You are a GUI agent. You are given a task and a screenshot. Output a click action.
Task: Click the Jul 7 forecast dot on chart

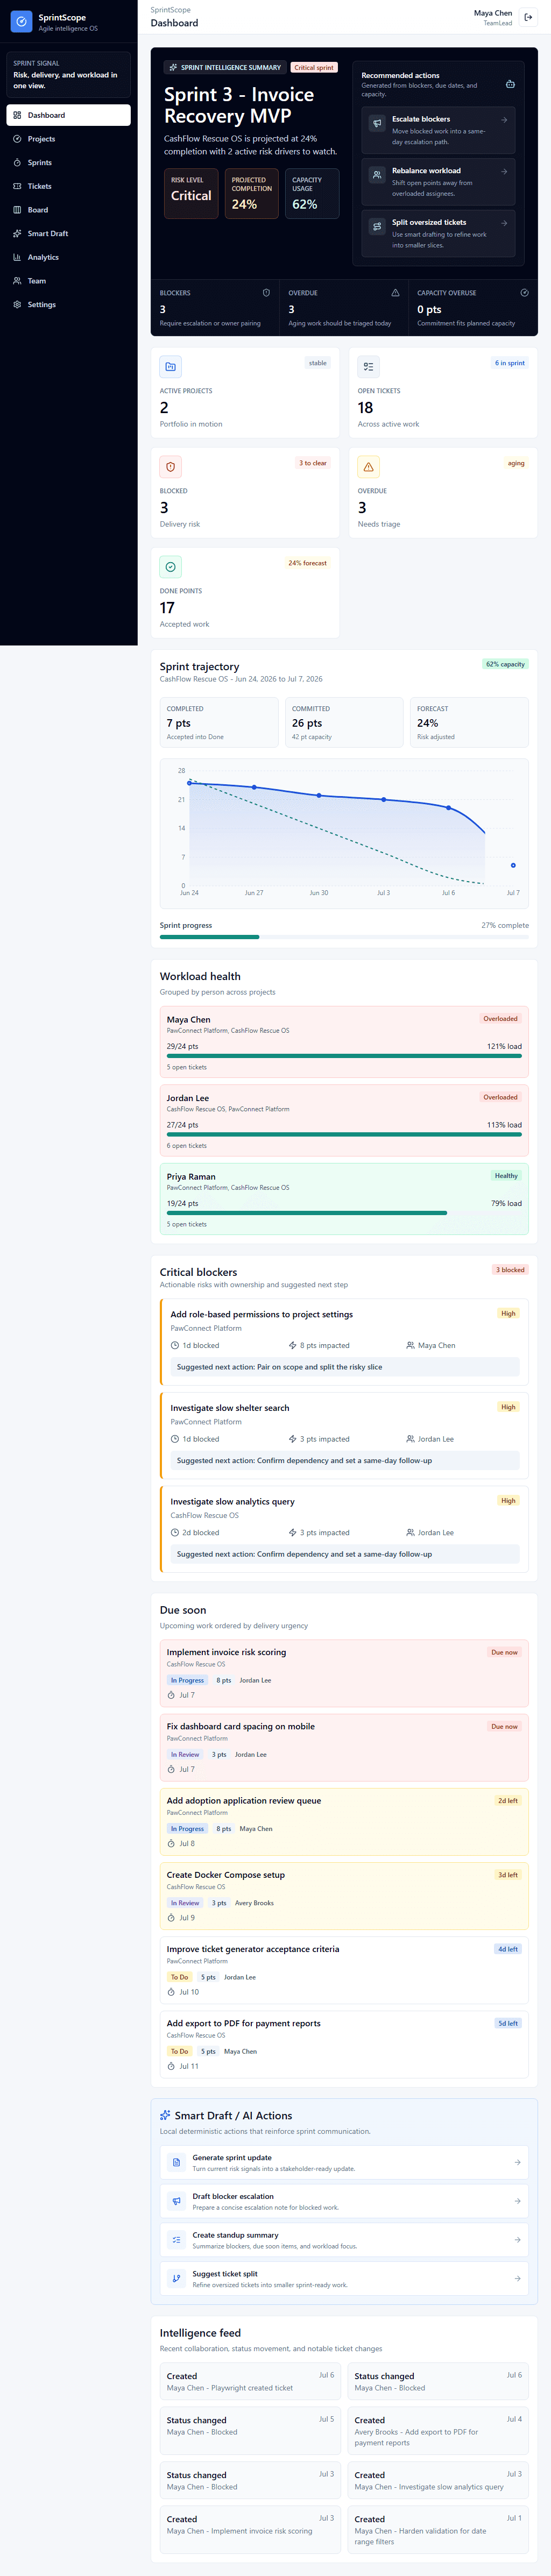[x=513, y=865]
